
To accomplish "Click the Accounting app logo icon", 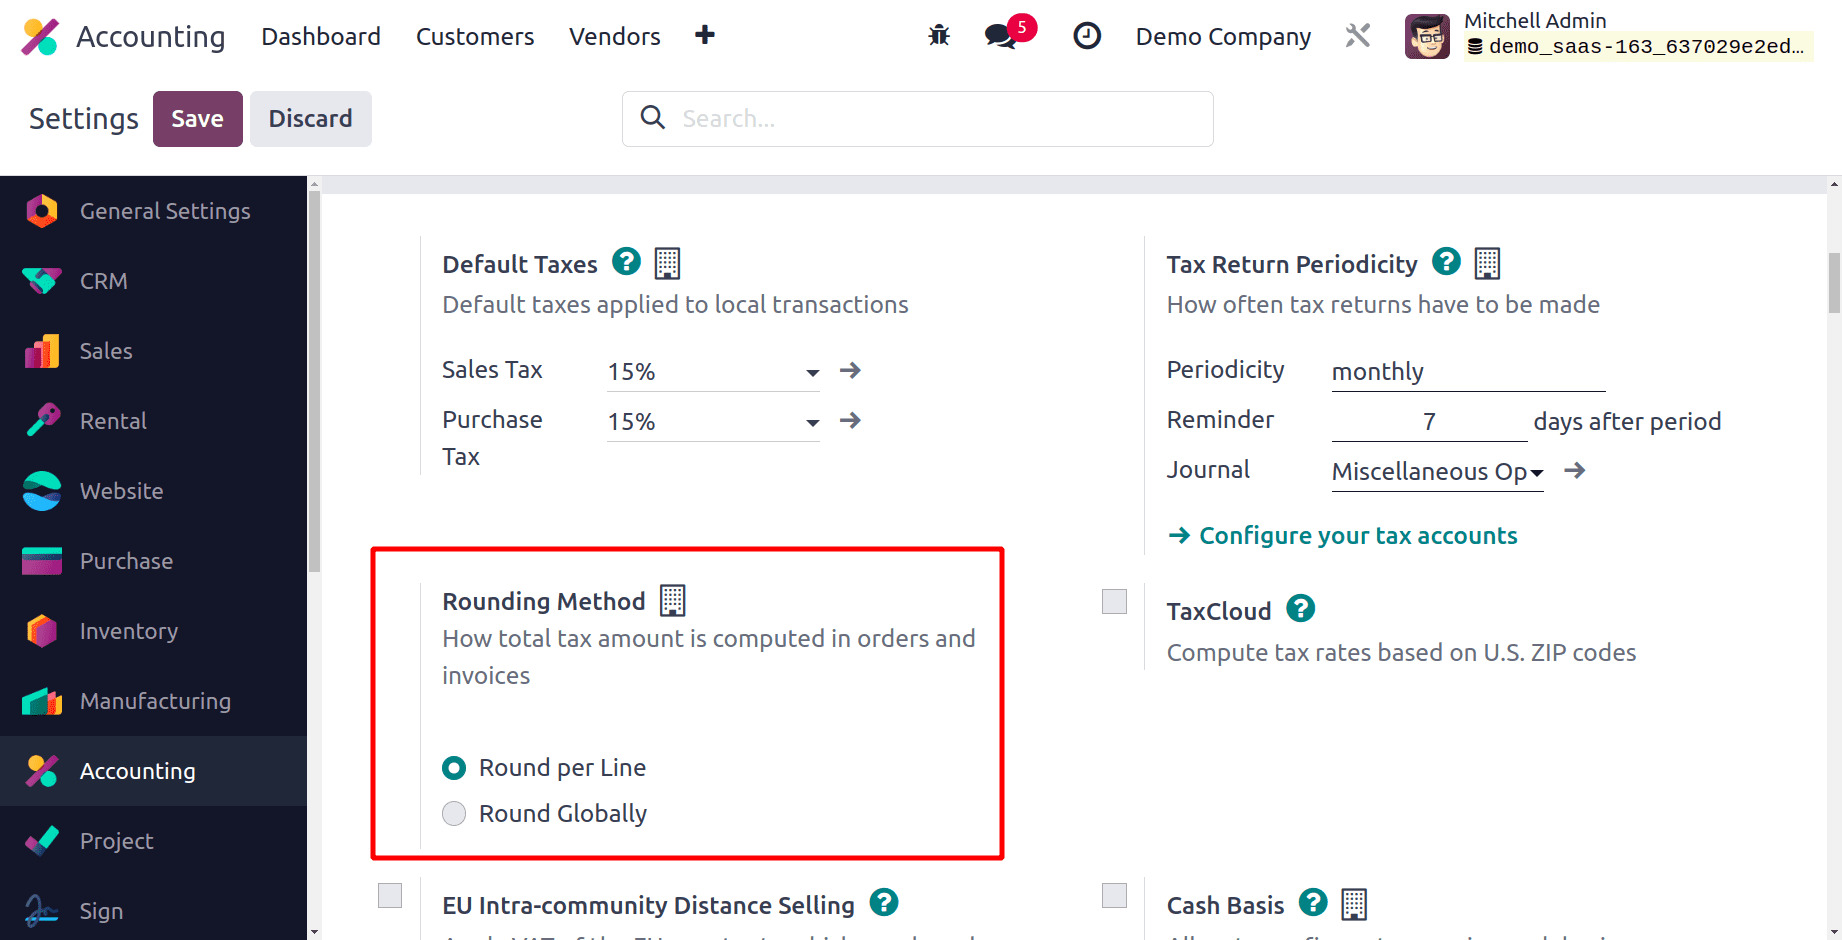I will point(40,37).
